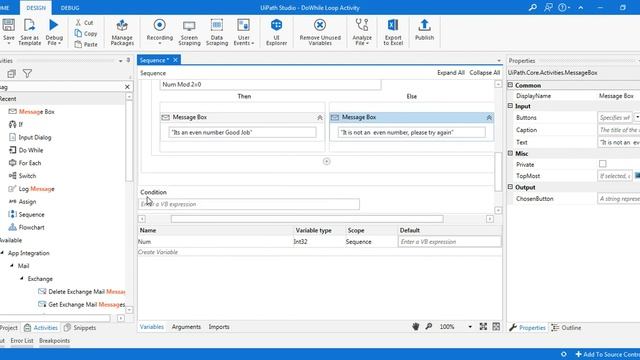Open the help icon in title bar
The height and width of the screenshot is (360, 640).
tap(563, 7)
